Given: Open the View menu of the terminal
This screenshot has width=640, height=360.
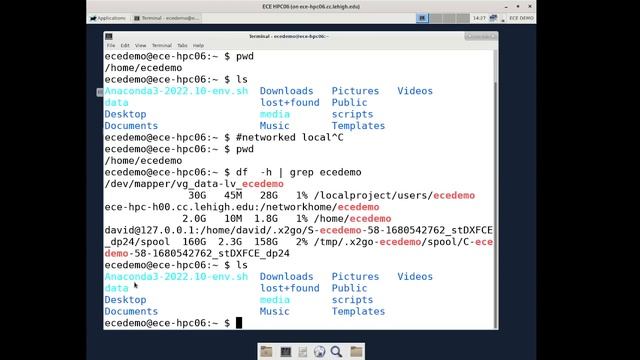Looking at the screenshot, I should click(x=140, y=45).
